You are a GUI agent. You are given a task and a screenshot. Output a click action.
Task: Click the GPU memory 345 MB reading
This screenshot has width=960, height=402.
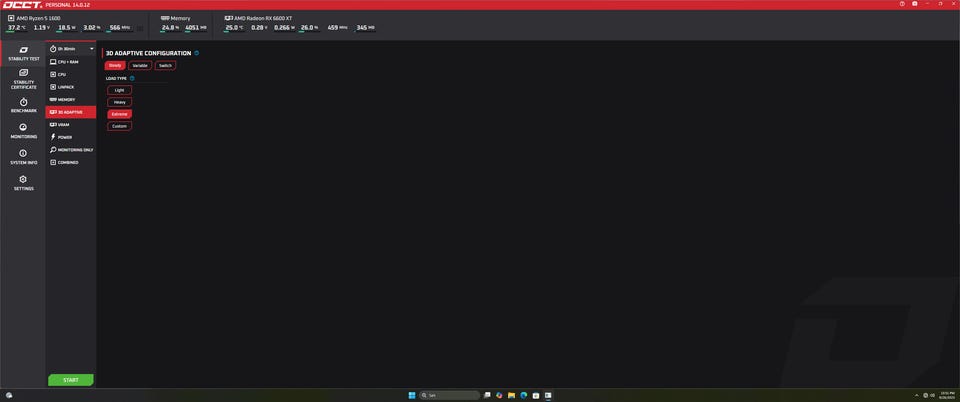click(x=366, y=28)
